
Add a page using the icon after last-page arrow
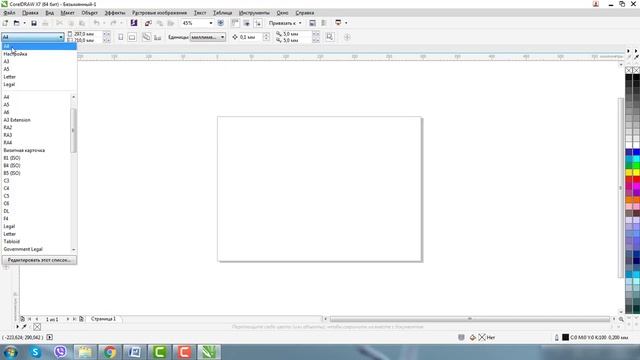click(x=81, y=319)
